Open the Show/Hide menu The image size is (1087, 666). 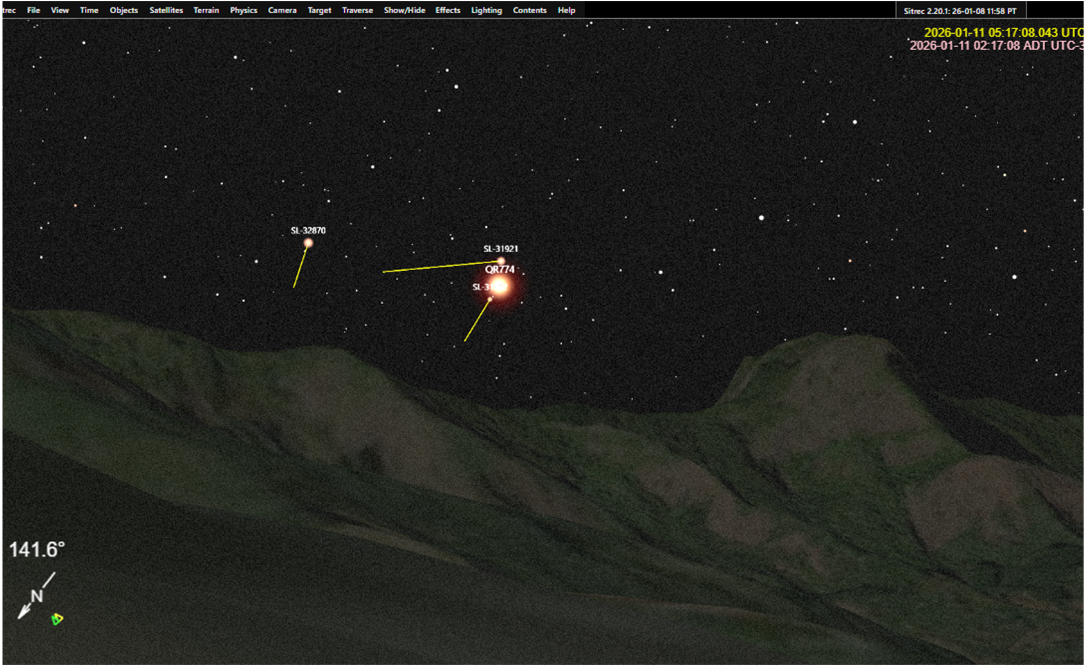click(x=404, y=10)
